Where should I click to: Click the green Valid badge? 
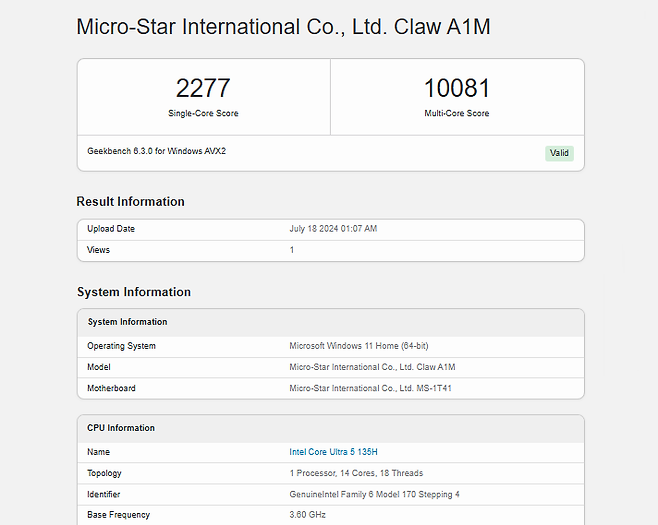tap(559, 153)
